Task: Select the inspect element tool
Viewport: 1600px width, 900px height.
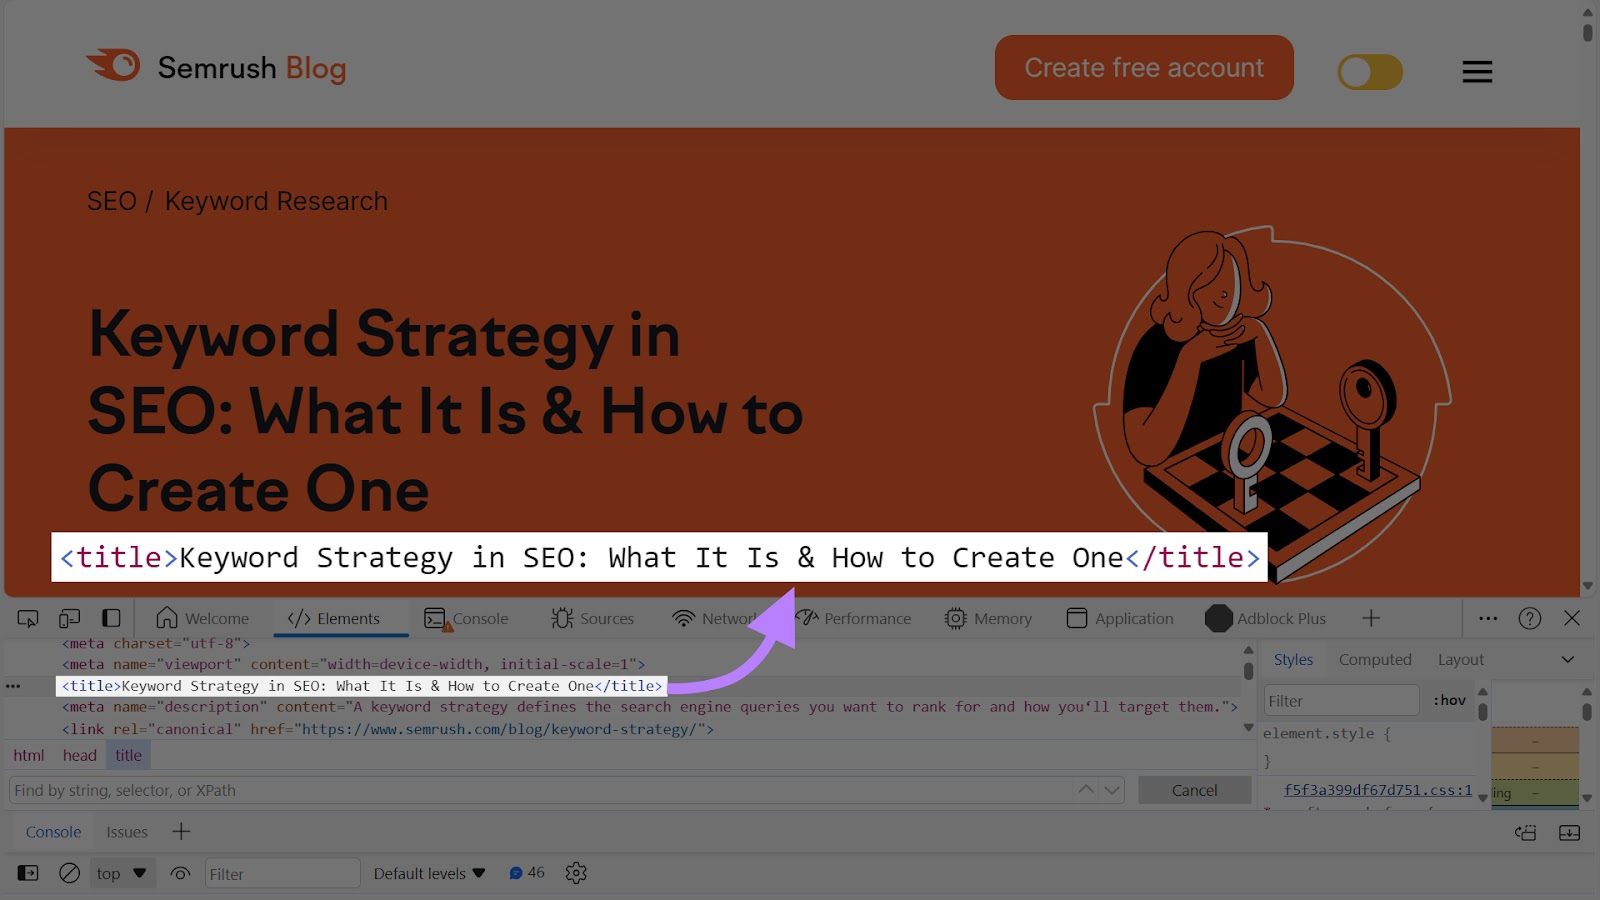Action: [27, 618]
